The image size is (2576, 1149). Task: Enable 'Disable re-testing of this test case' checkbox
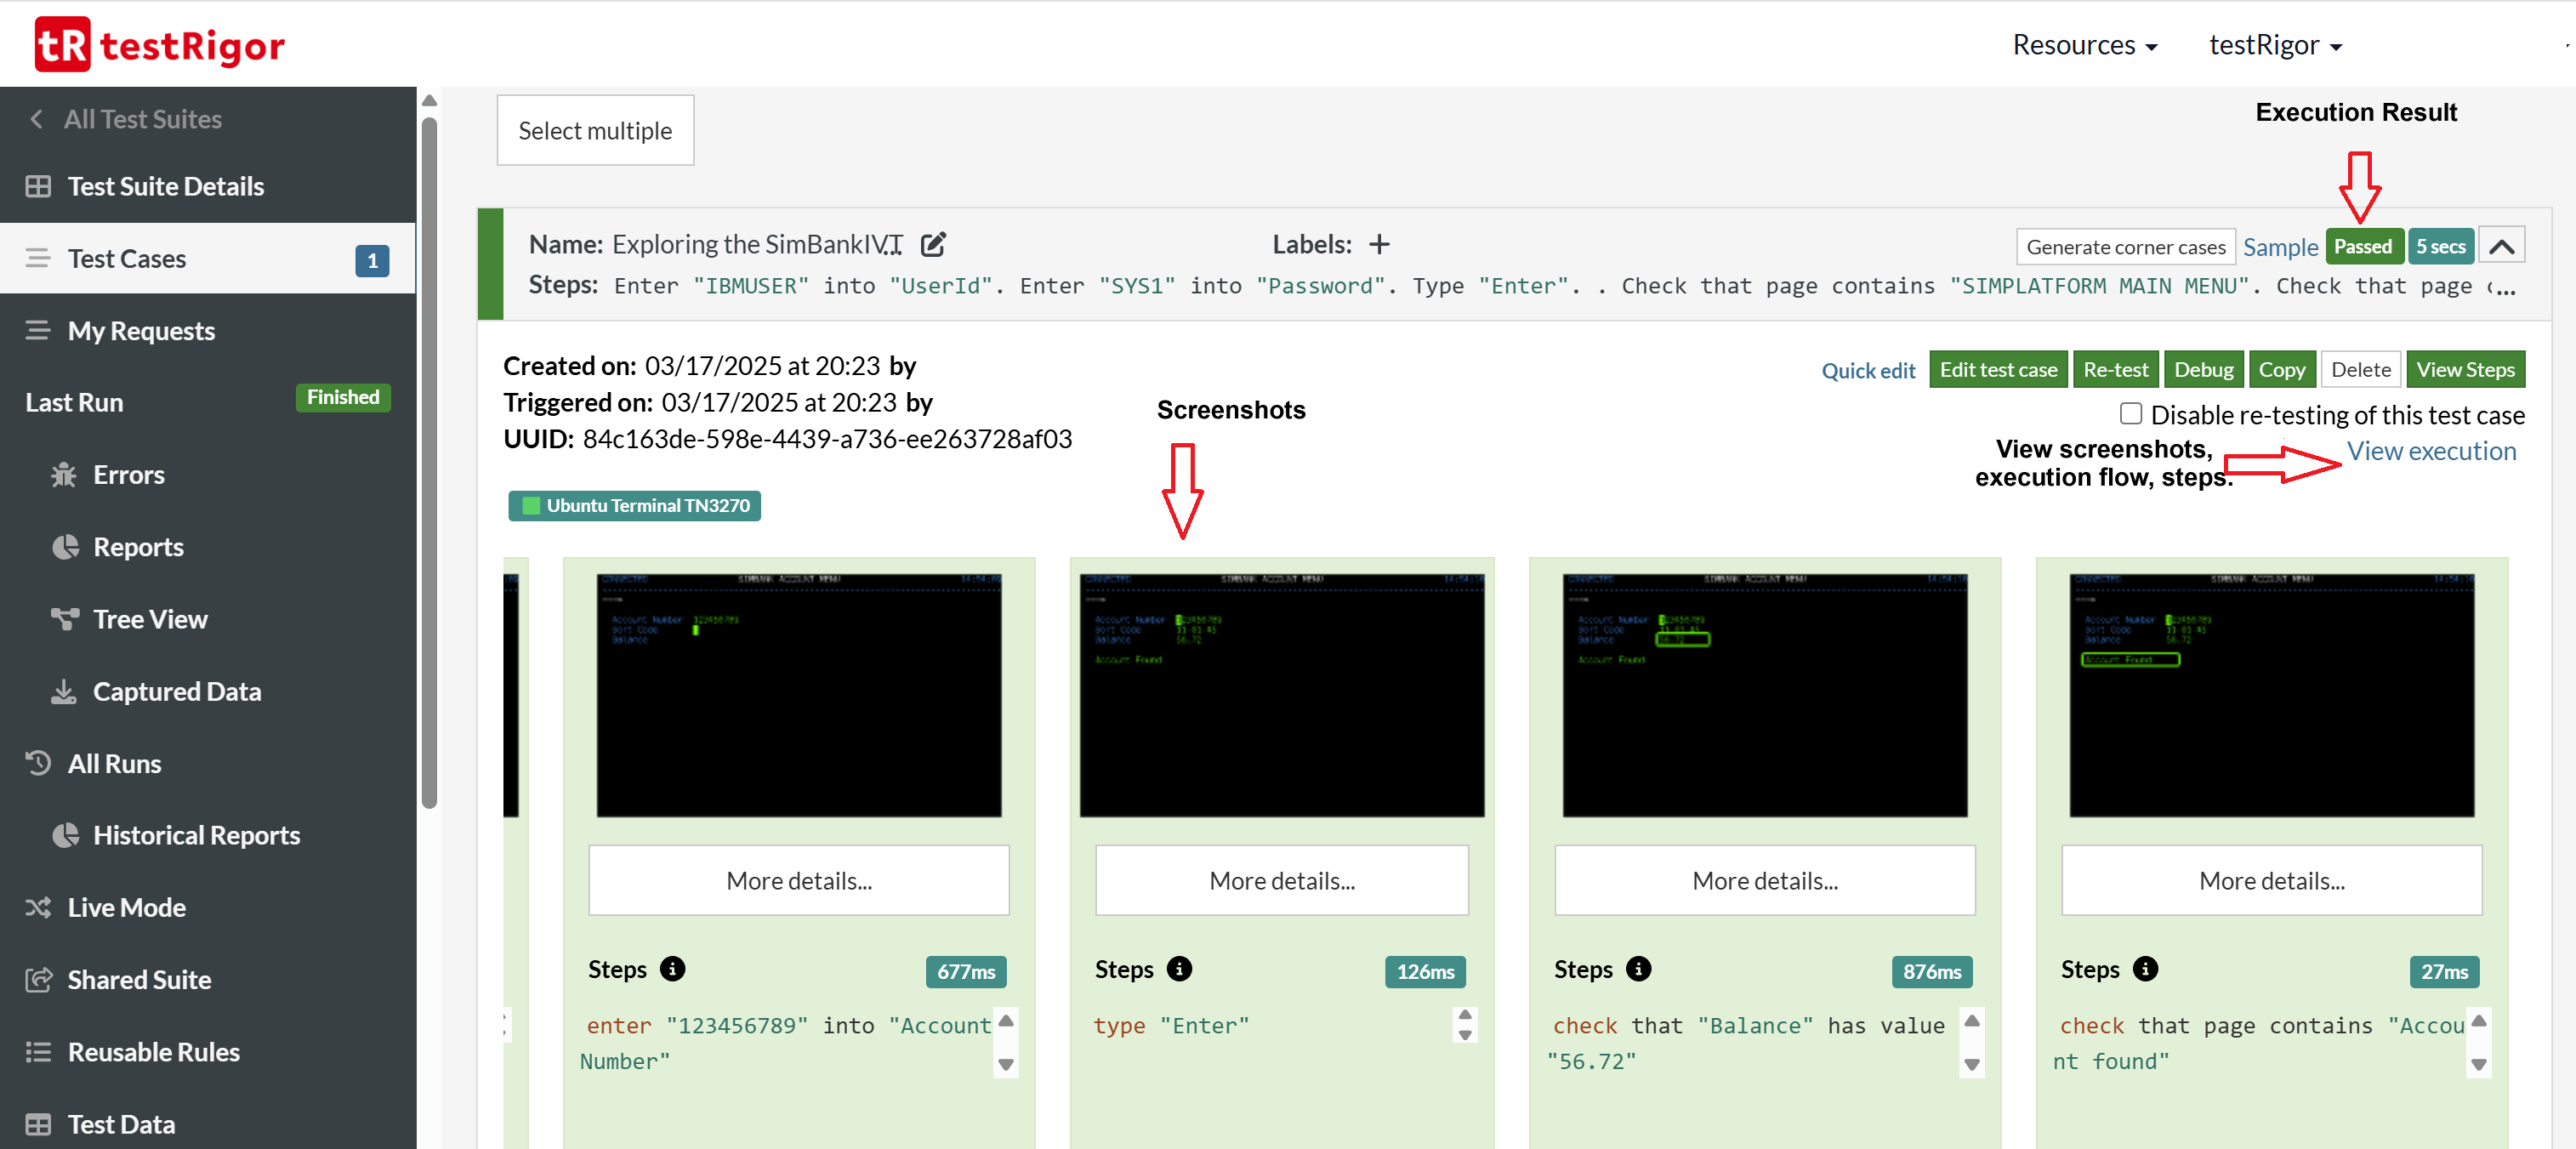point(2130,413)
